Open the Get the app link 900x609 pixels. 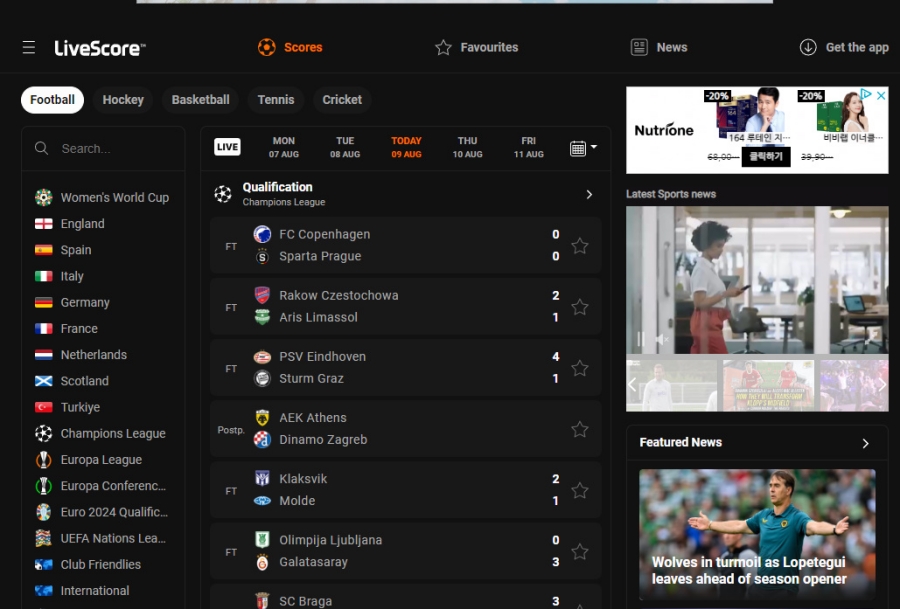pyautogui.click(x=844, y=47)
